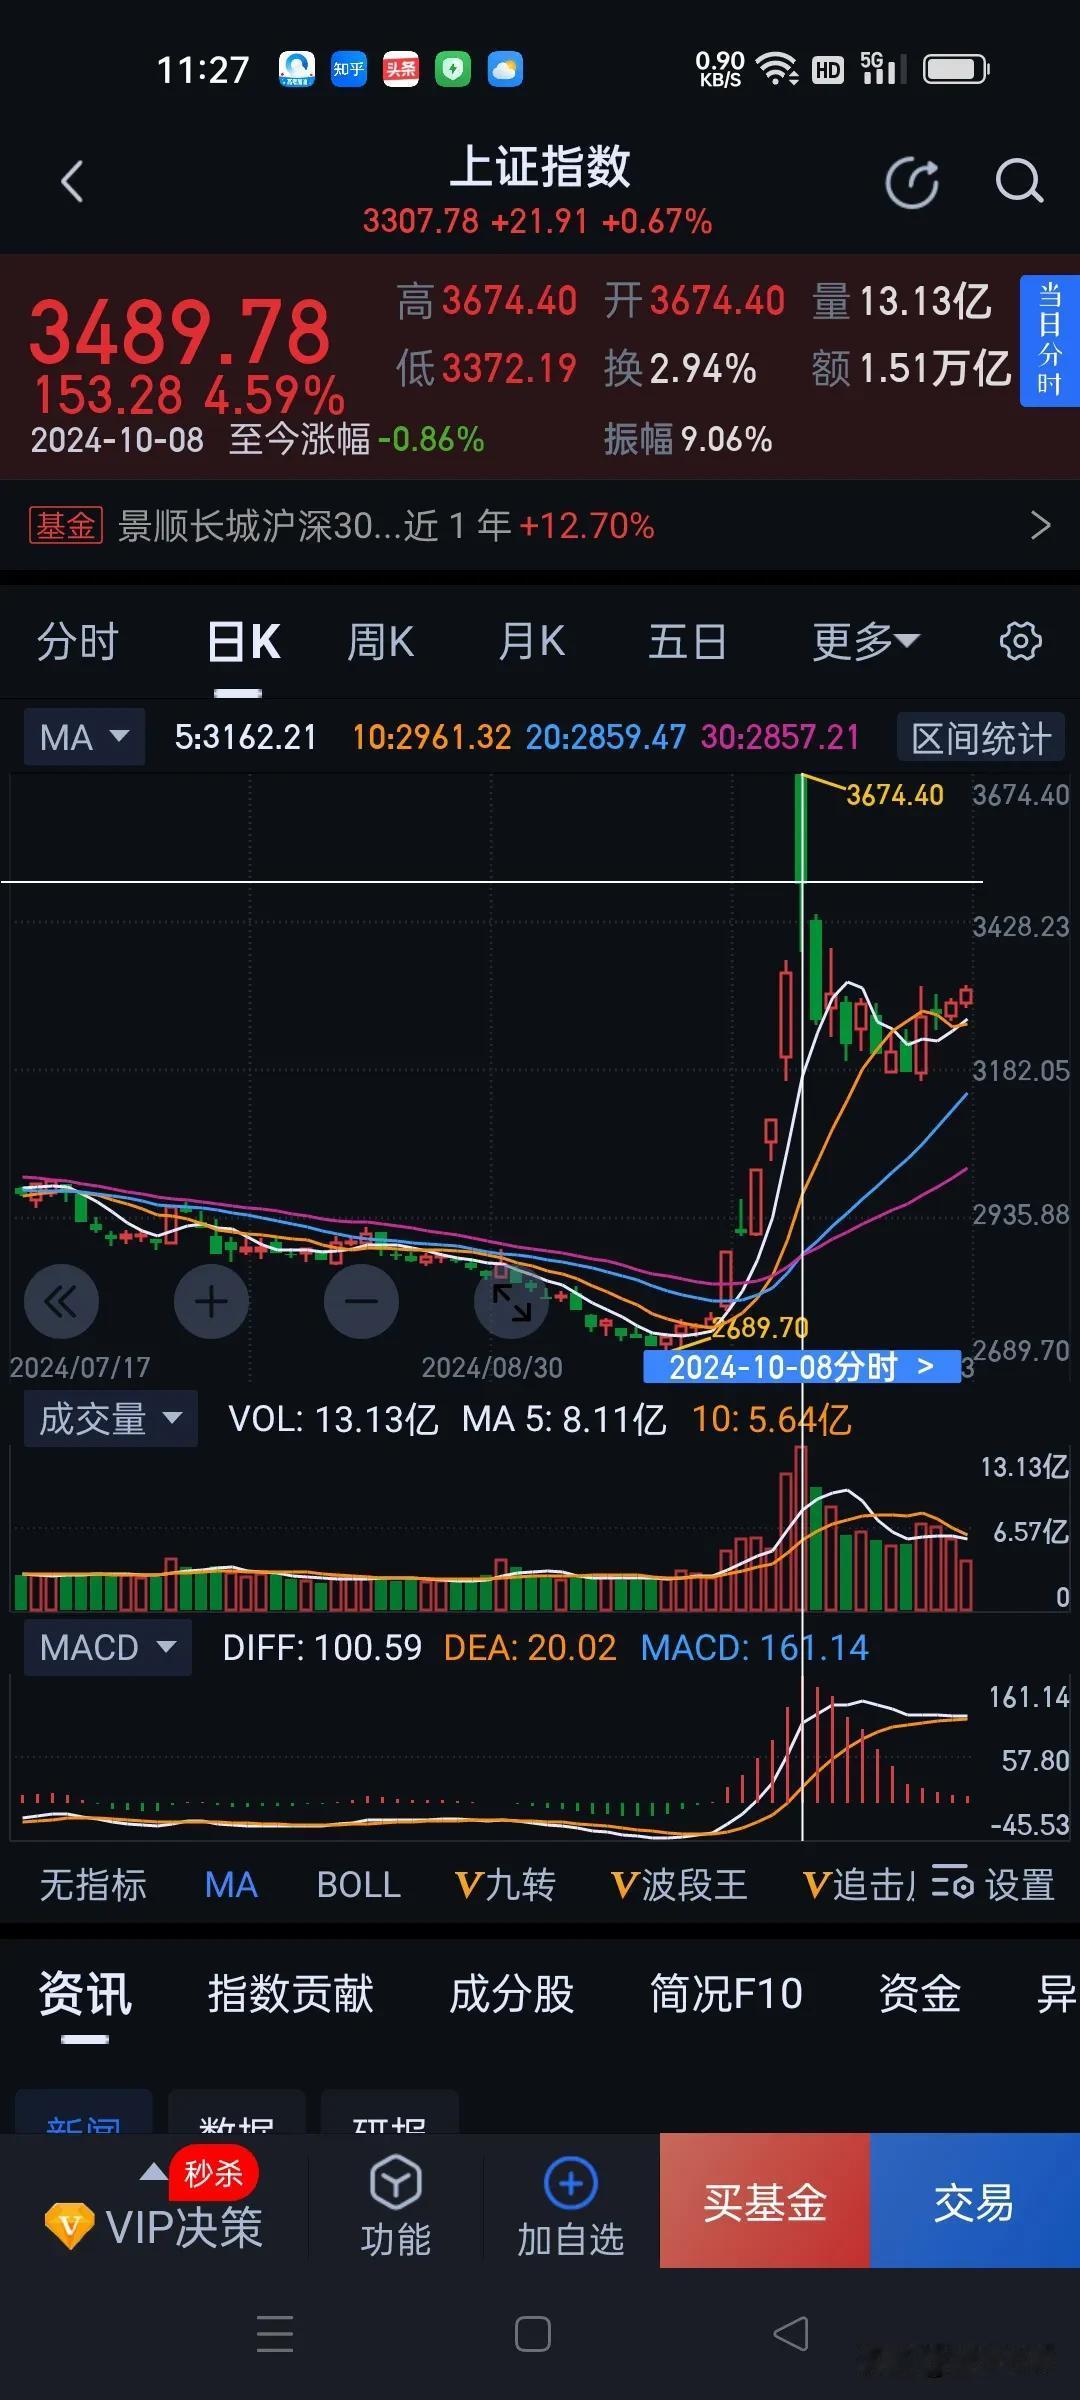
Task: Open the 成分股 tab
Action: point(512,1993)
